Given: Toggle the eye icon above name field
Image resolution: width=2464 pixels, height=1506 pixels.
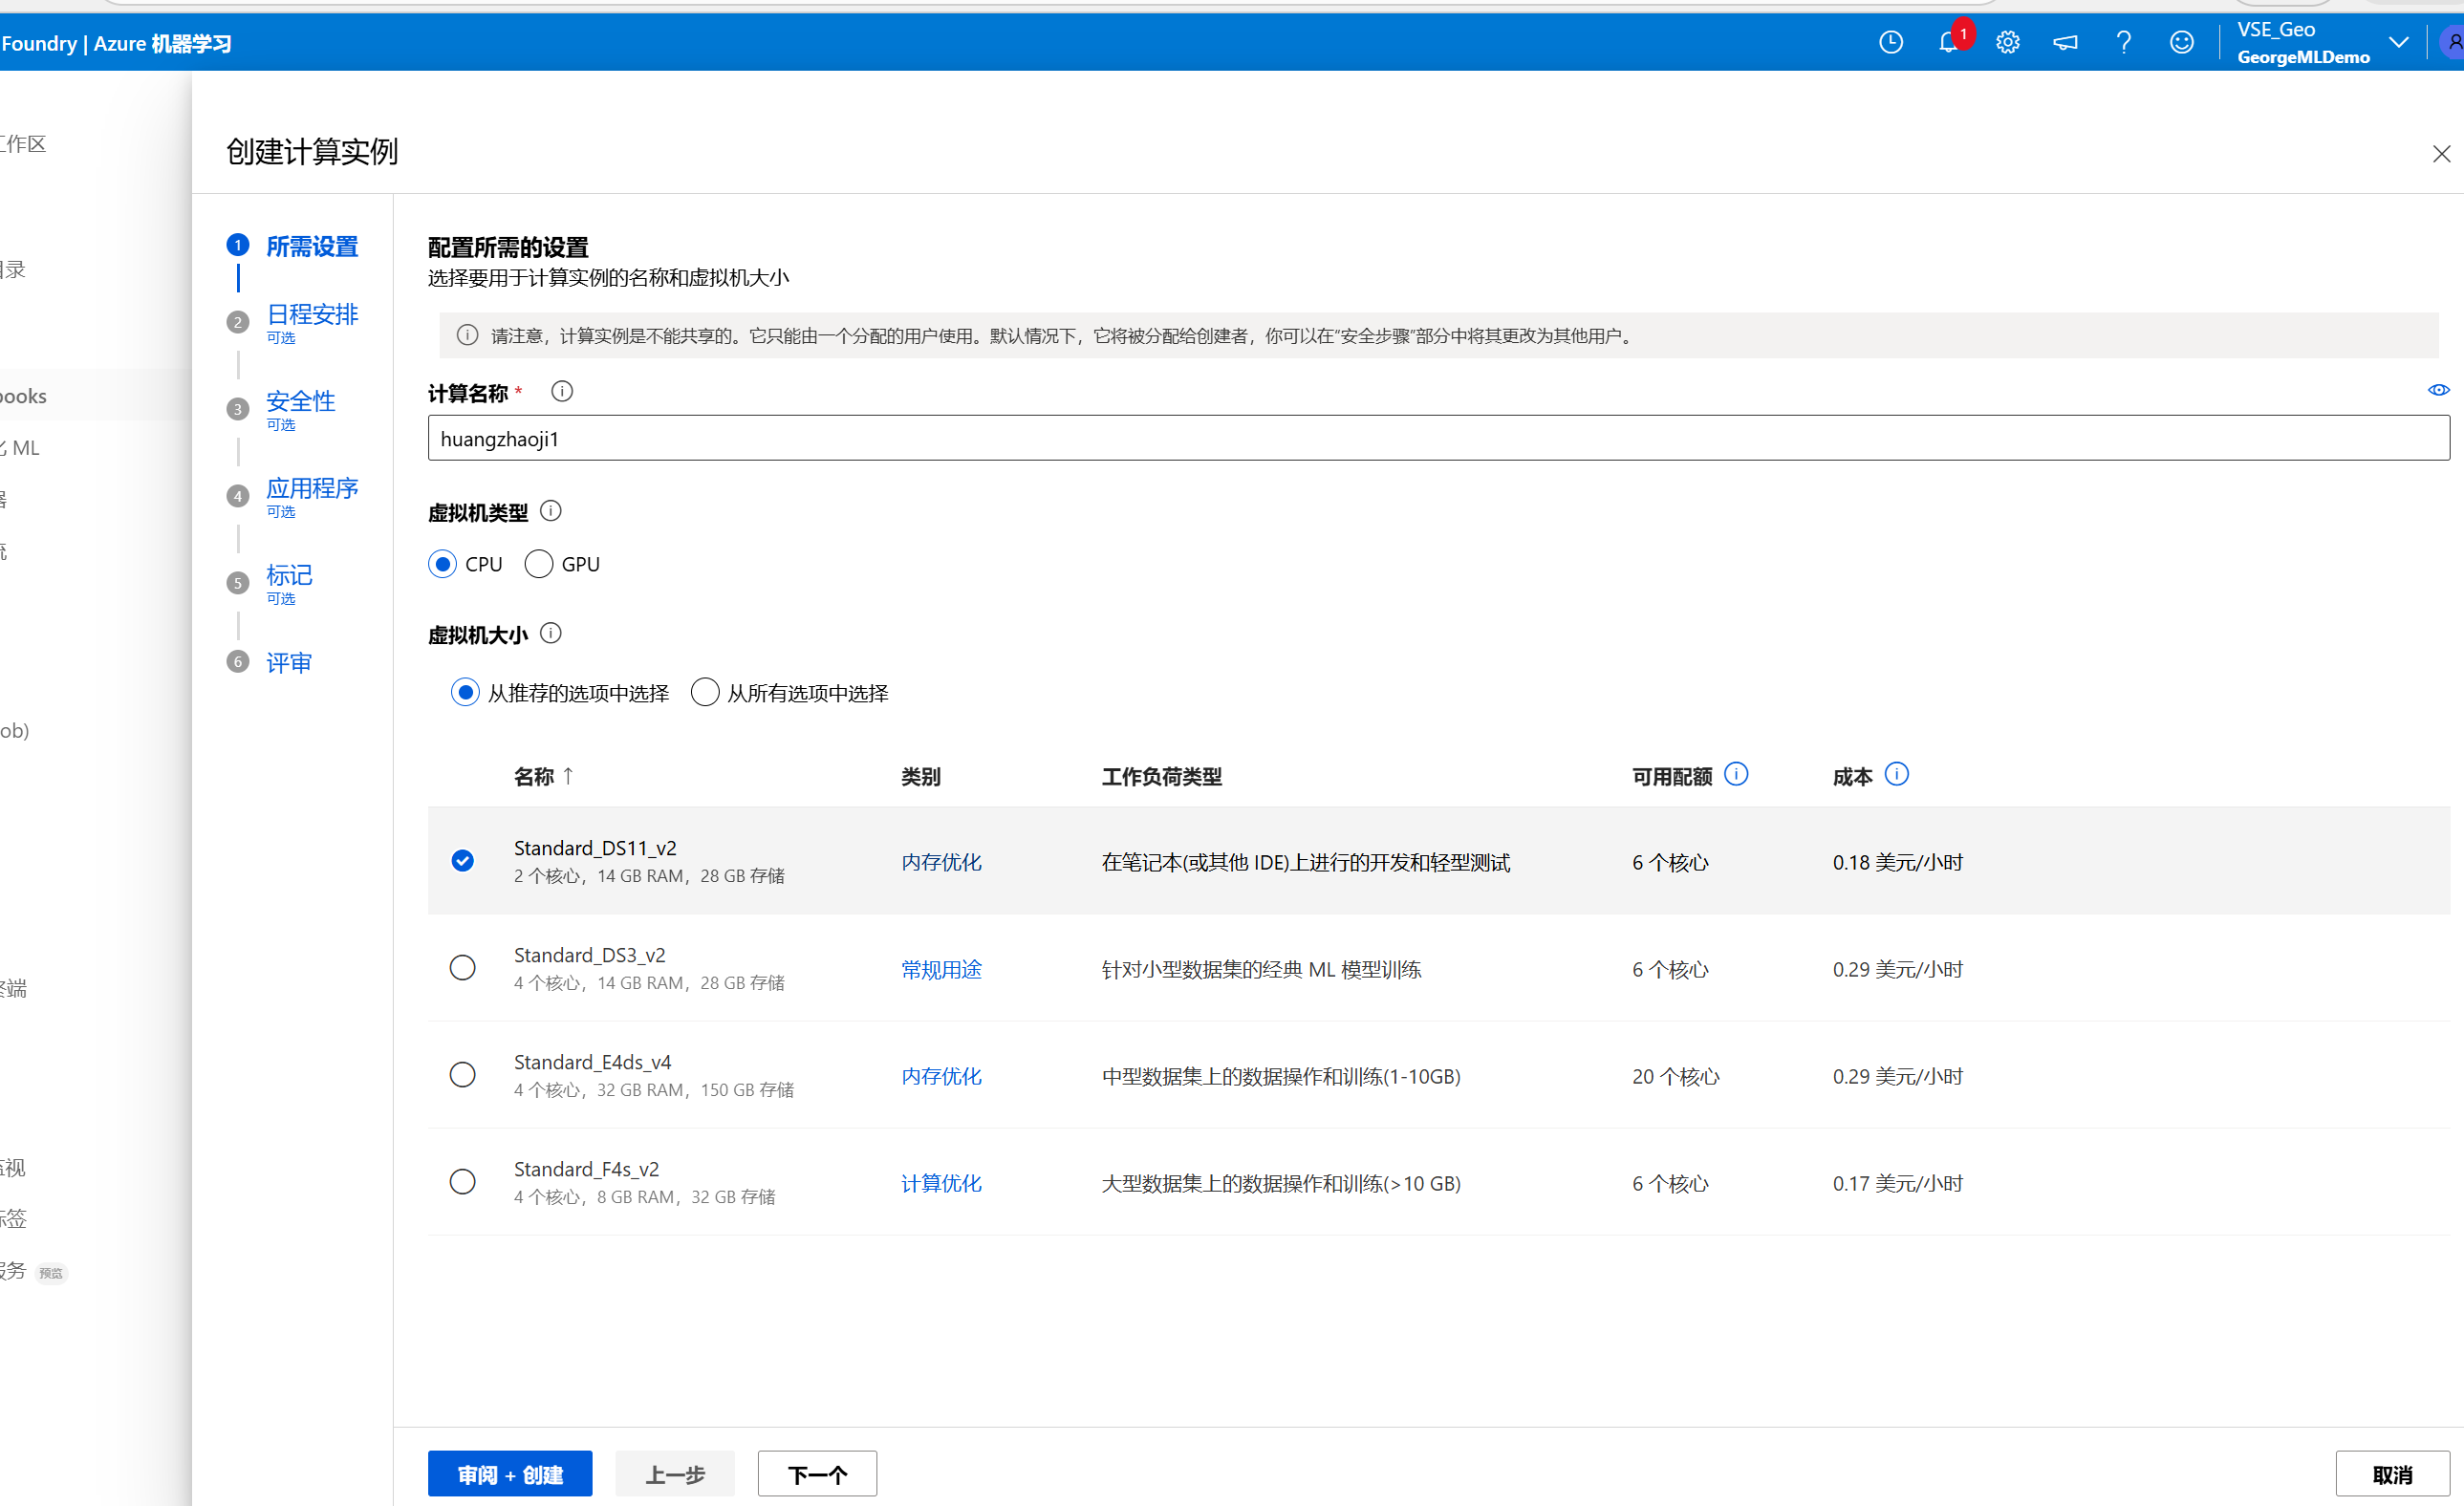Looking at the screenshot, I should coord(2438,390).
